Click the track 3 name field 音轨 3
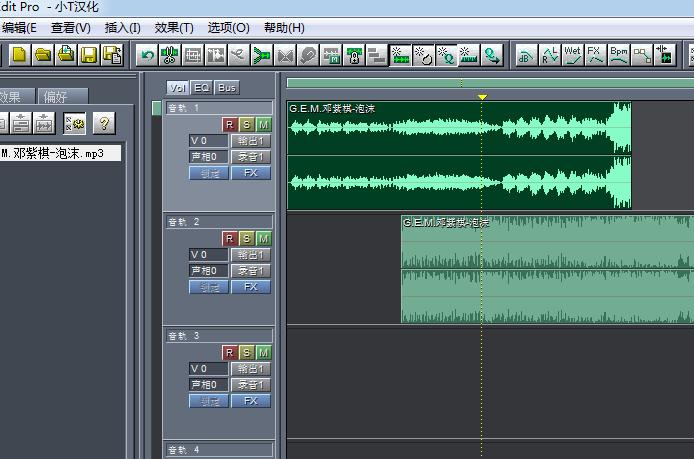Viewport: 694px width, 459px height. [x=220, y=336]
